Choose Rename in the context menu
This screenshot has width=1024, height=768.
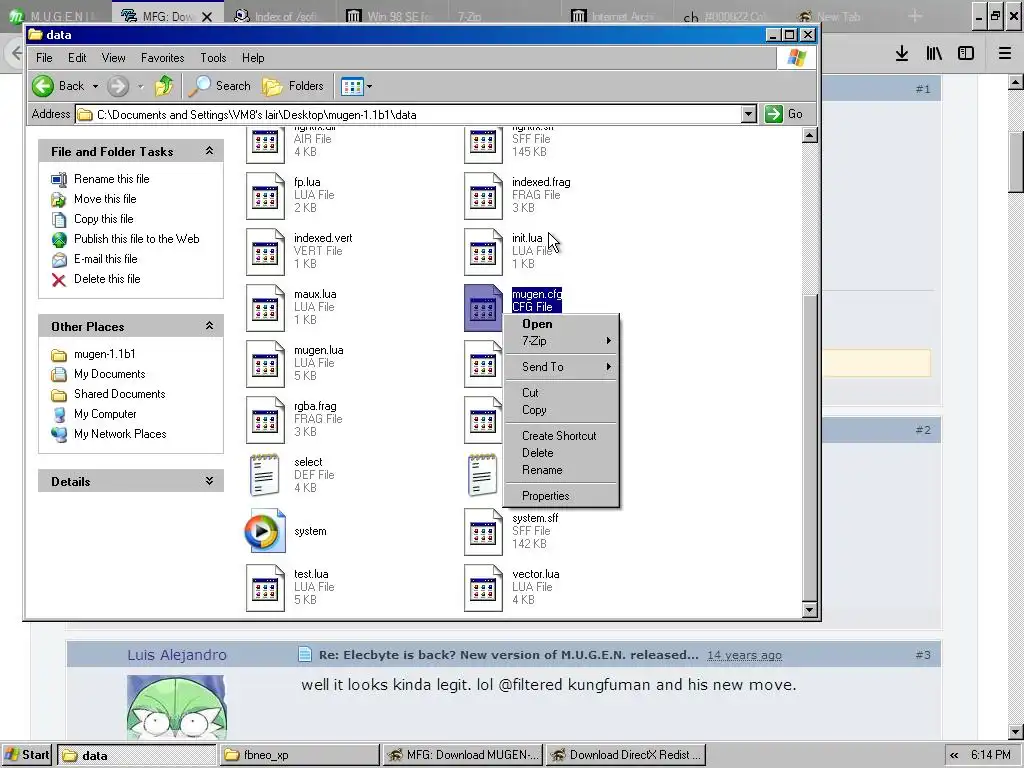pos(562,470)
